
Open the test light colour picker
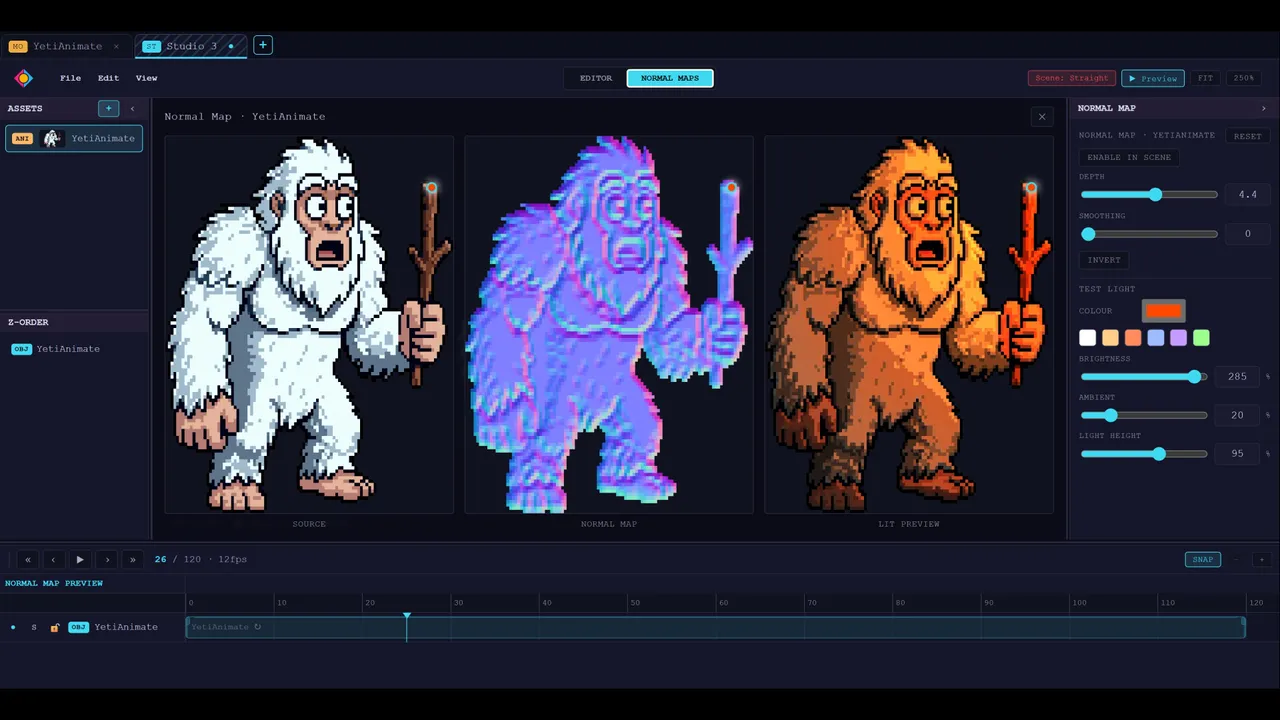click(x=1163, y=311)
